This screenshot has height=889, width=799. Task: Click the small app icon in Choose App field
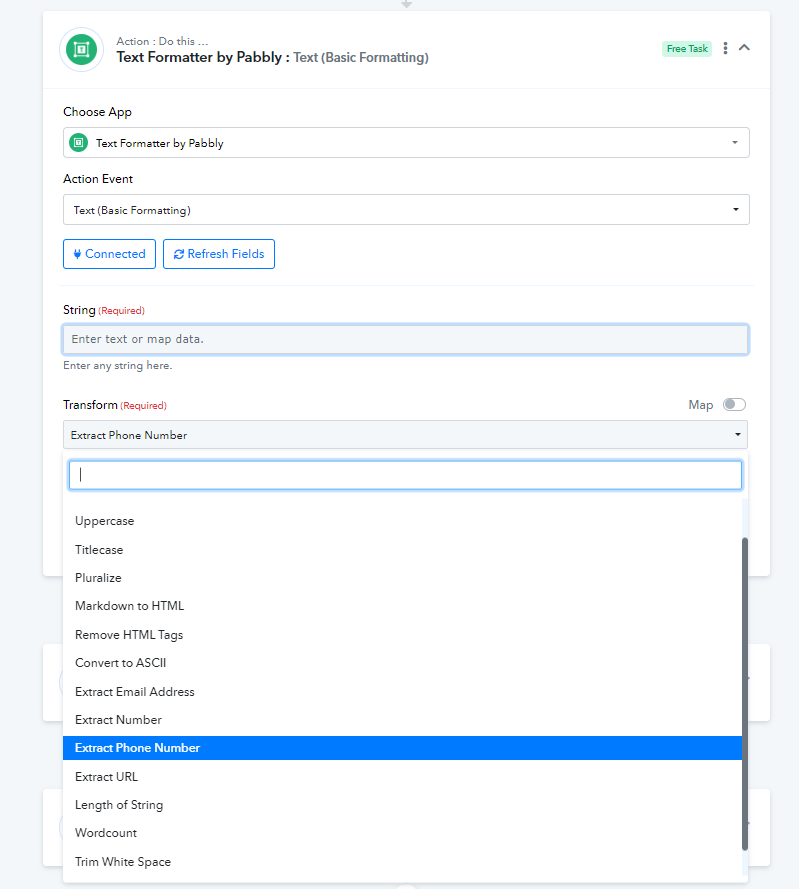pos(79,143)
